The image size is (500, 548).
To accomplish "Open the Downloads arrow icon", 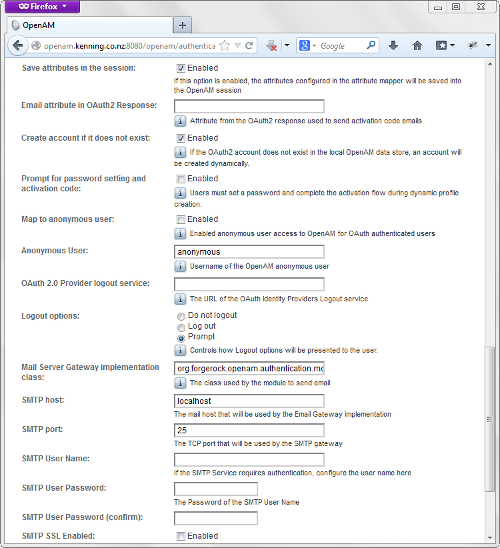I will click(393, 45).
